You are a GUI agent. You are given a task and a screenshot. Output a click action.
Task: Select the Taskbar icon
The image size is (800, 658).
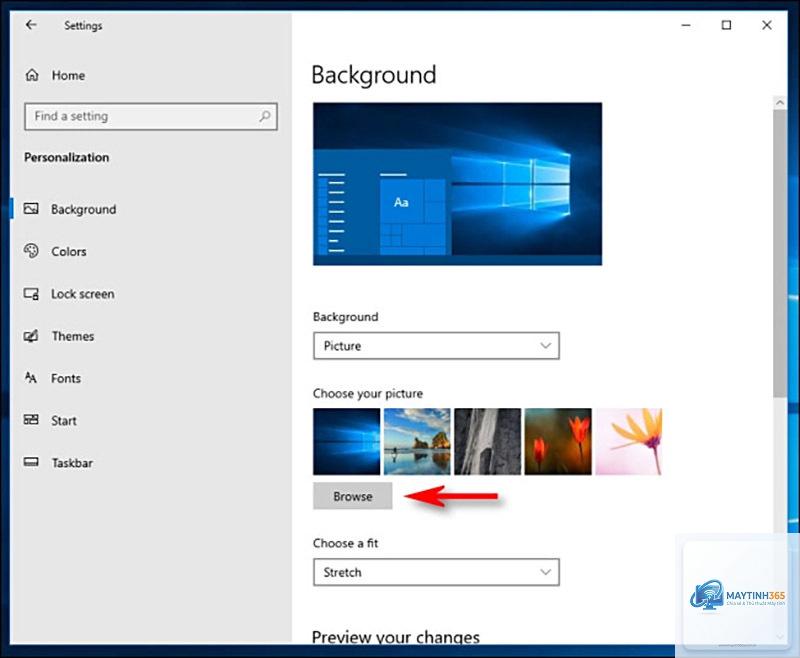click(x=31, y=462)
